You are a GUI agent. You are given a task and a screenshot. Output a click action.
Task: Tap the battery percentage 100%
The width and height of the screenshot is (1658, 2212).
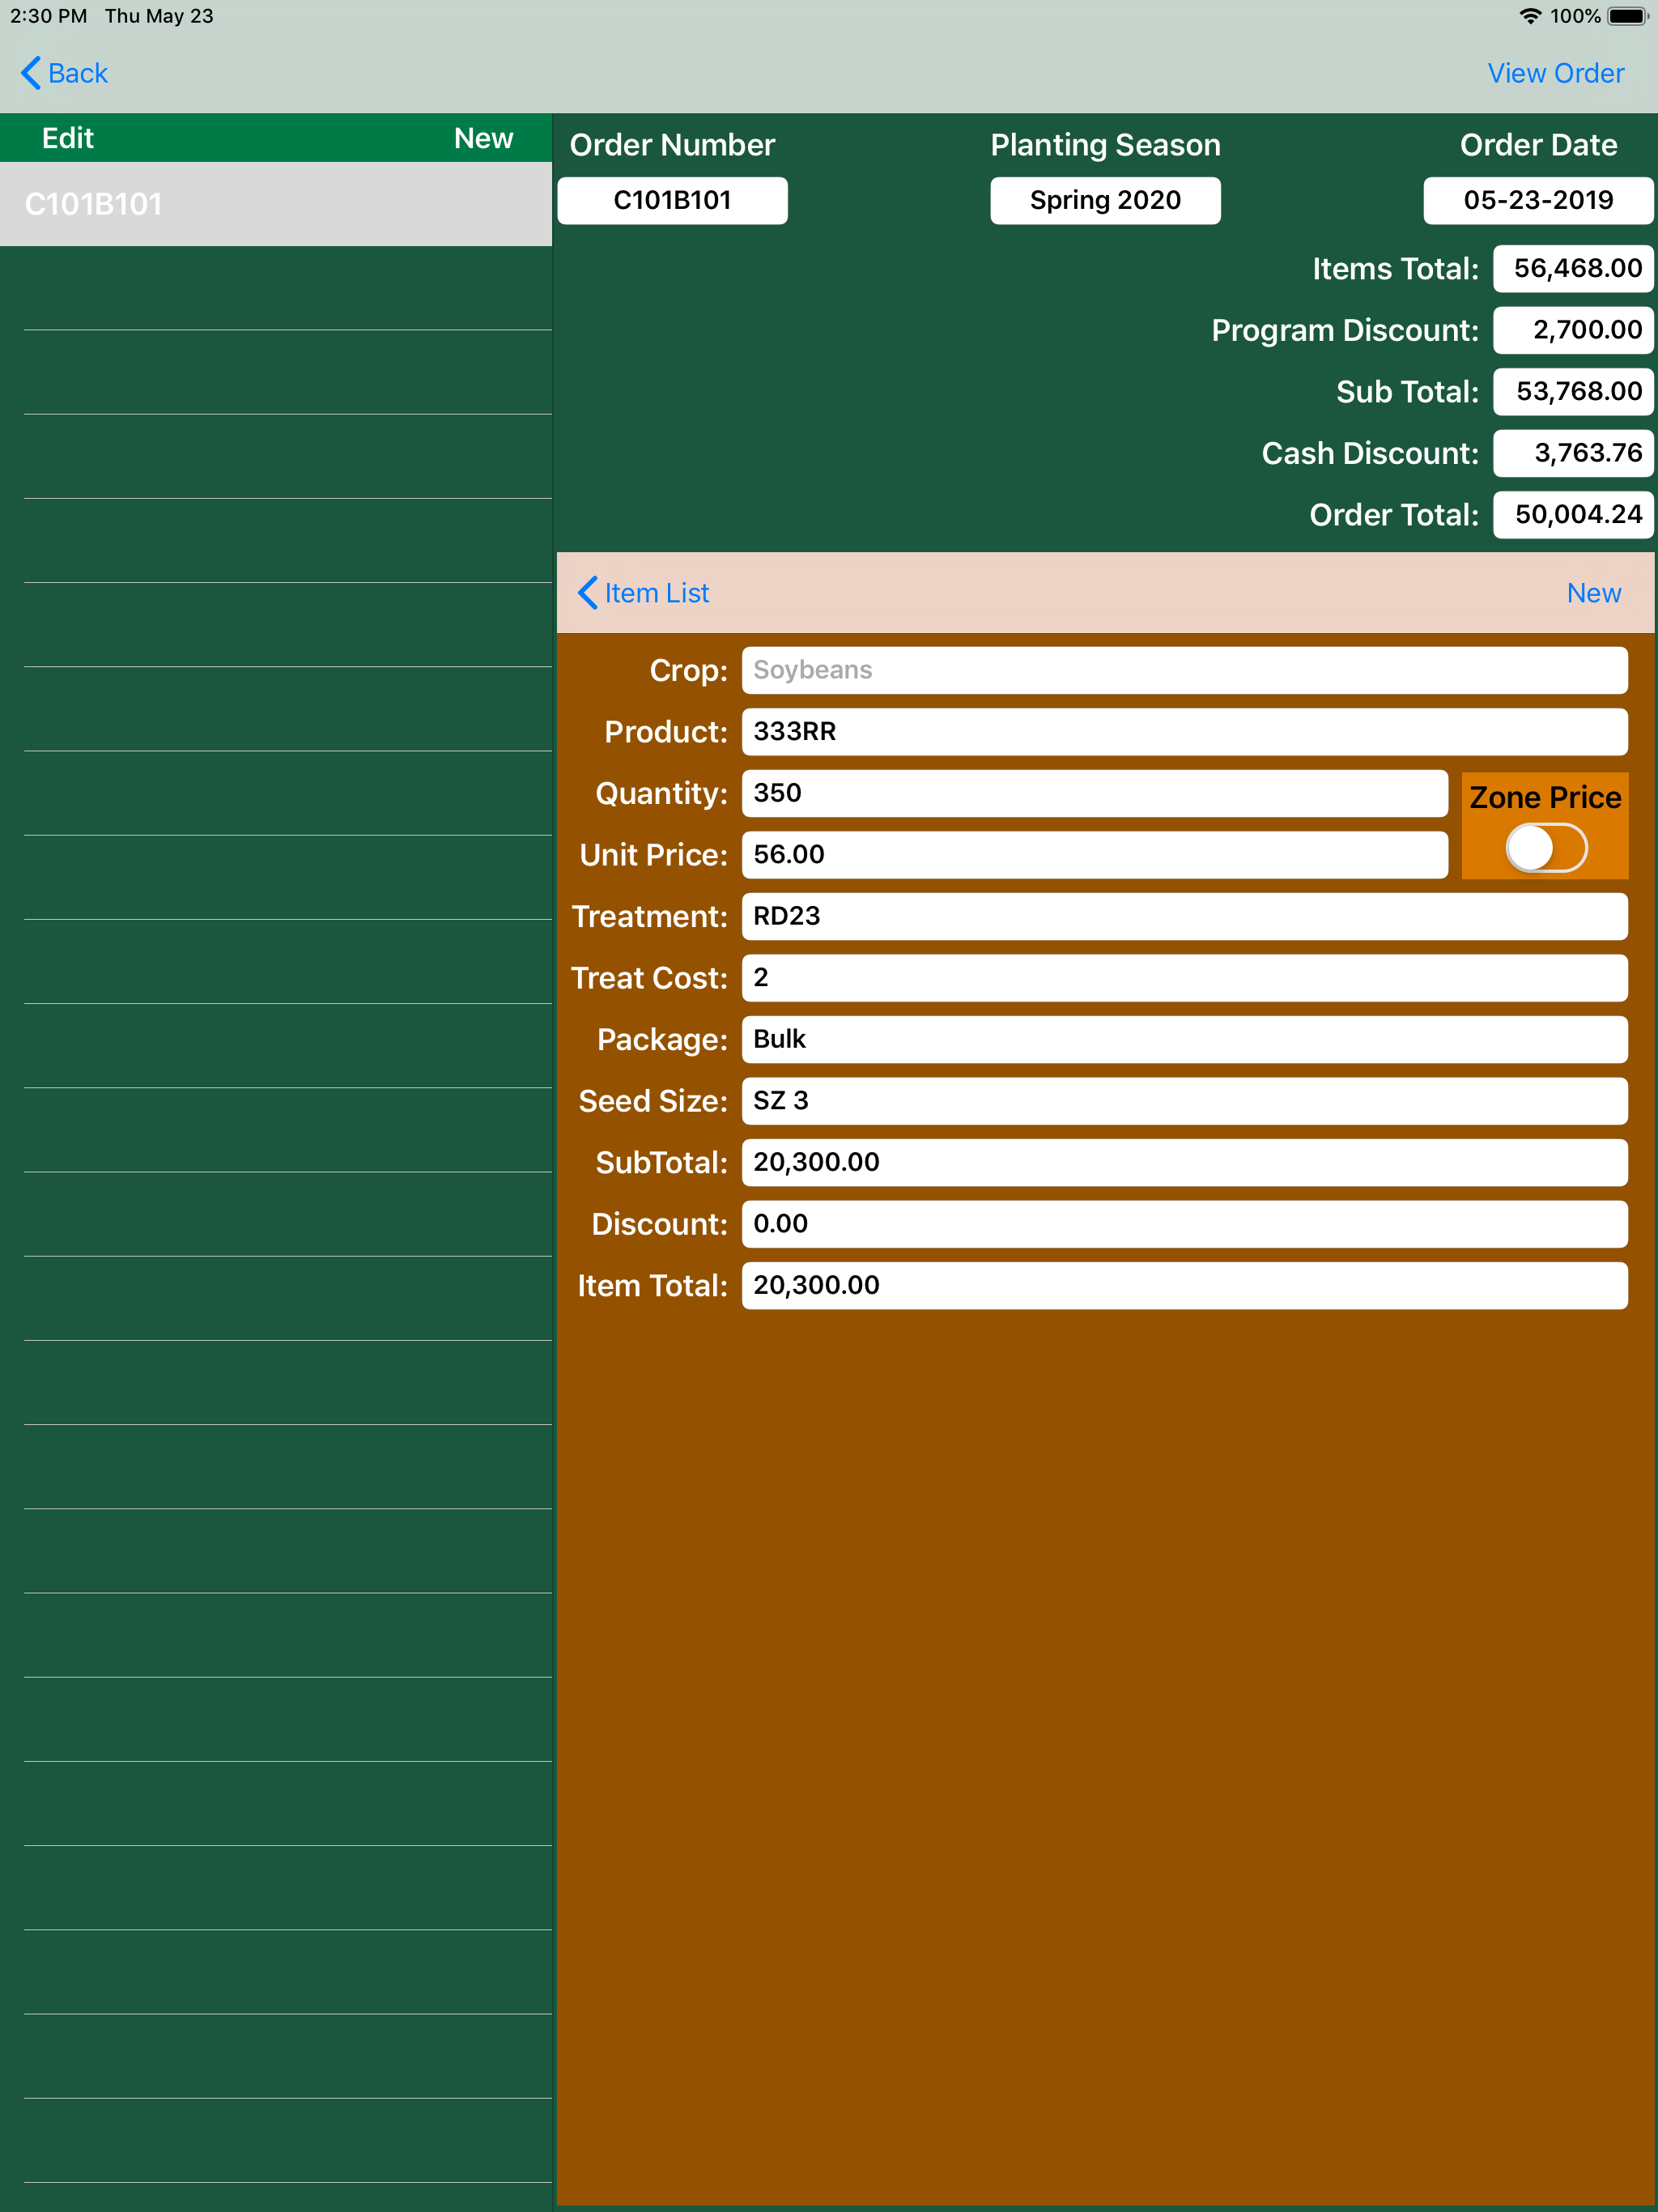(x=1575, y=16)
